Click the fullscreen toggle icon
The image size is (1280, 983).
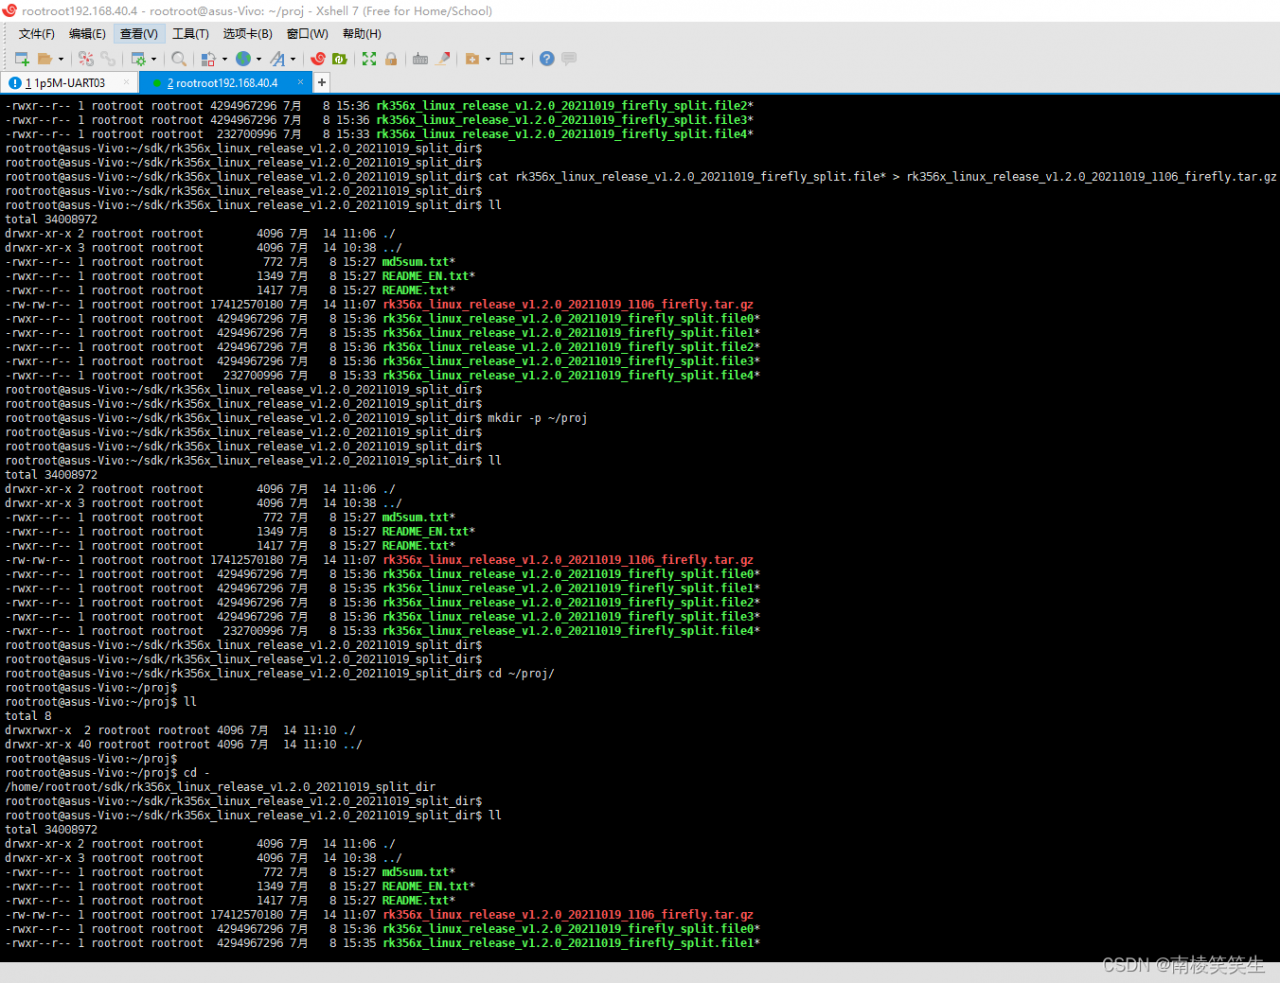pos(369,59)
